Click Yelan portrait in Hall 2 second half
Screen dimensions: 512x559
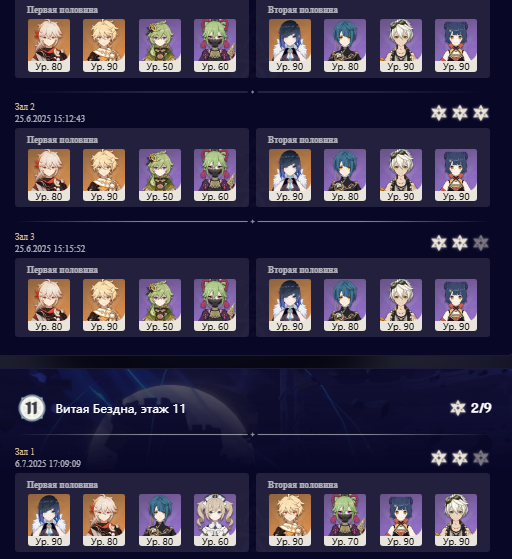coord(290,175)
